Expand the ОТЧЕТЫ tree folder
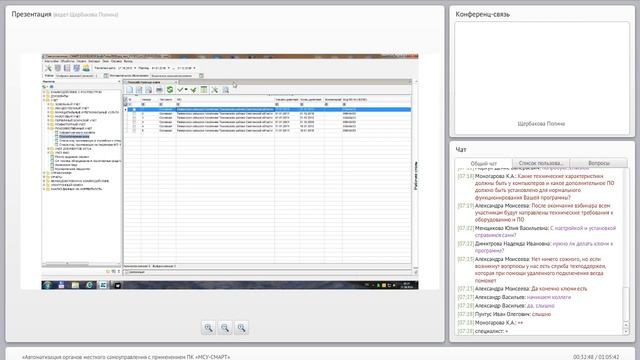640x360 pixels. point(44,177)
